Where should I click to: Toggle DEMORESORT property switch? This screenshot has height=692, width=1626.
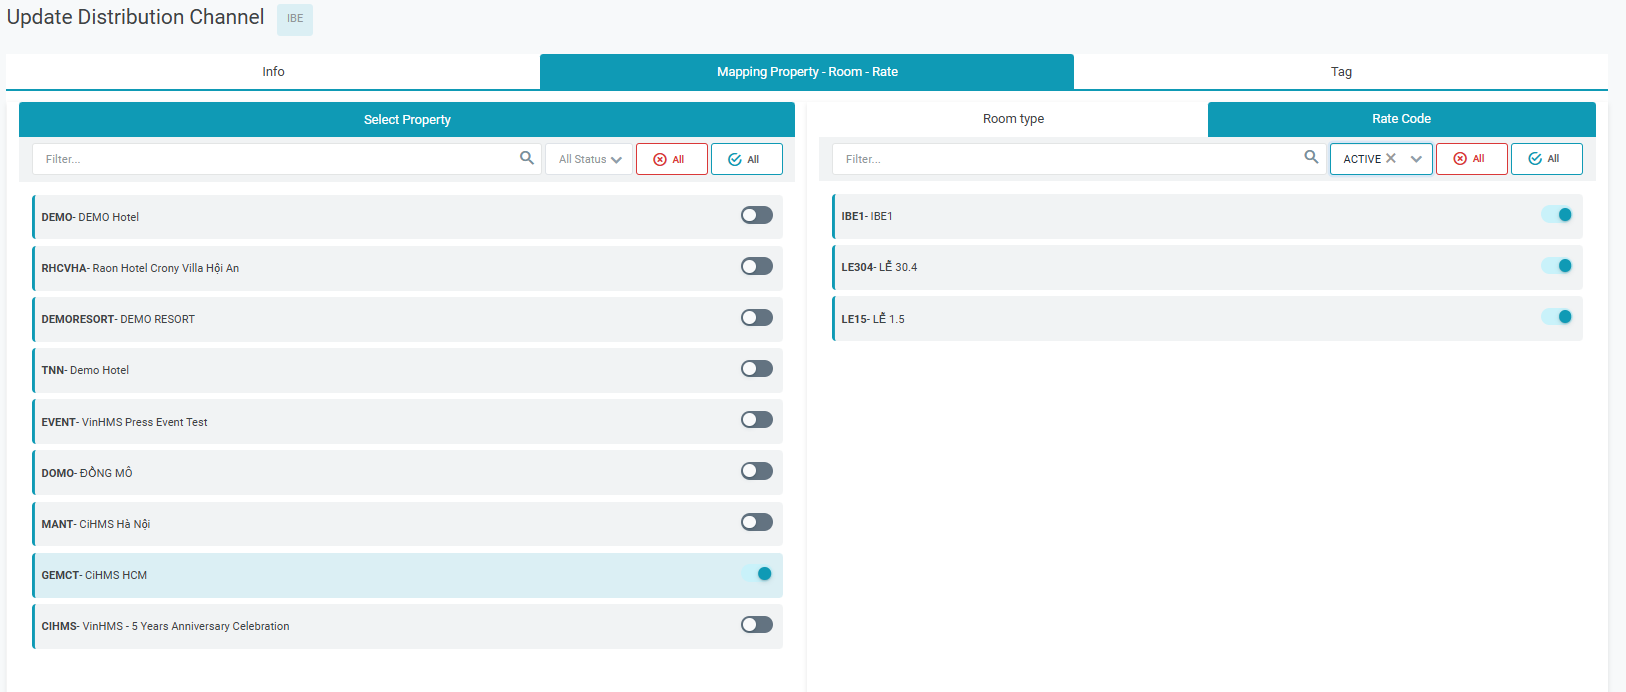click(757, 317)
